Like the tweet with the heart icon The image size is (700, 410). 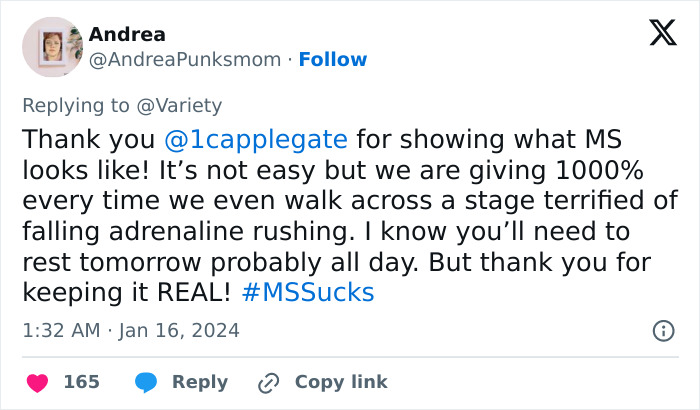point(37,382)
